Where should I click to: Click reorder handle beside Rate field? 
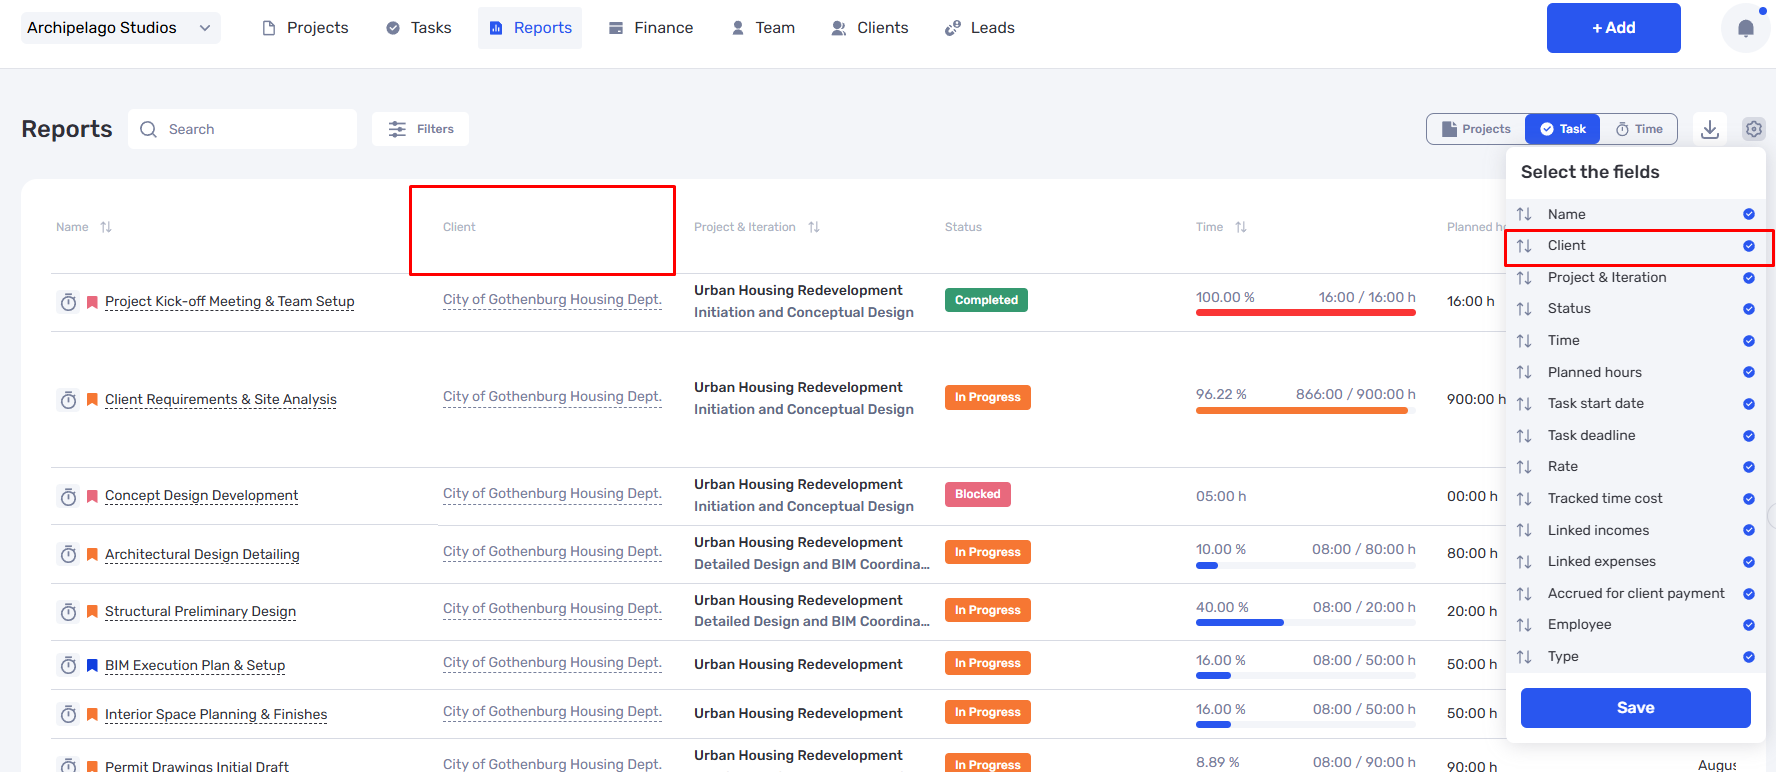[1524, 467]
